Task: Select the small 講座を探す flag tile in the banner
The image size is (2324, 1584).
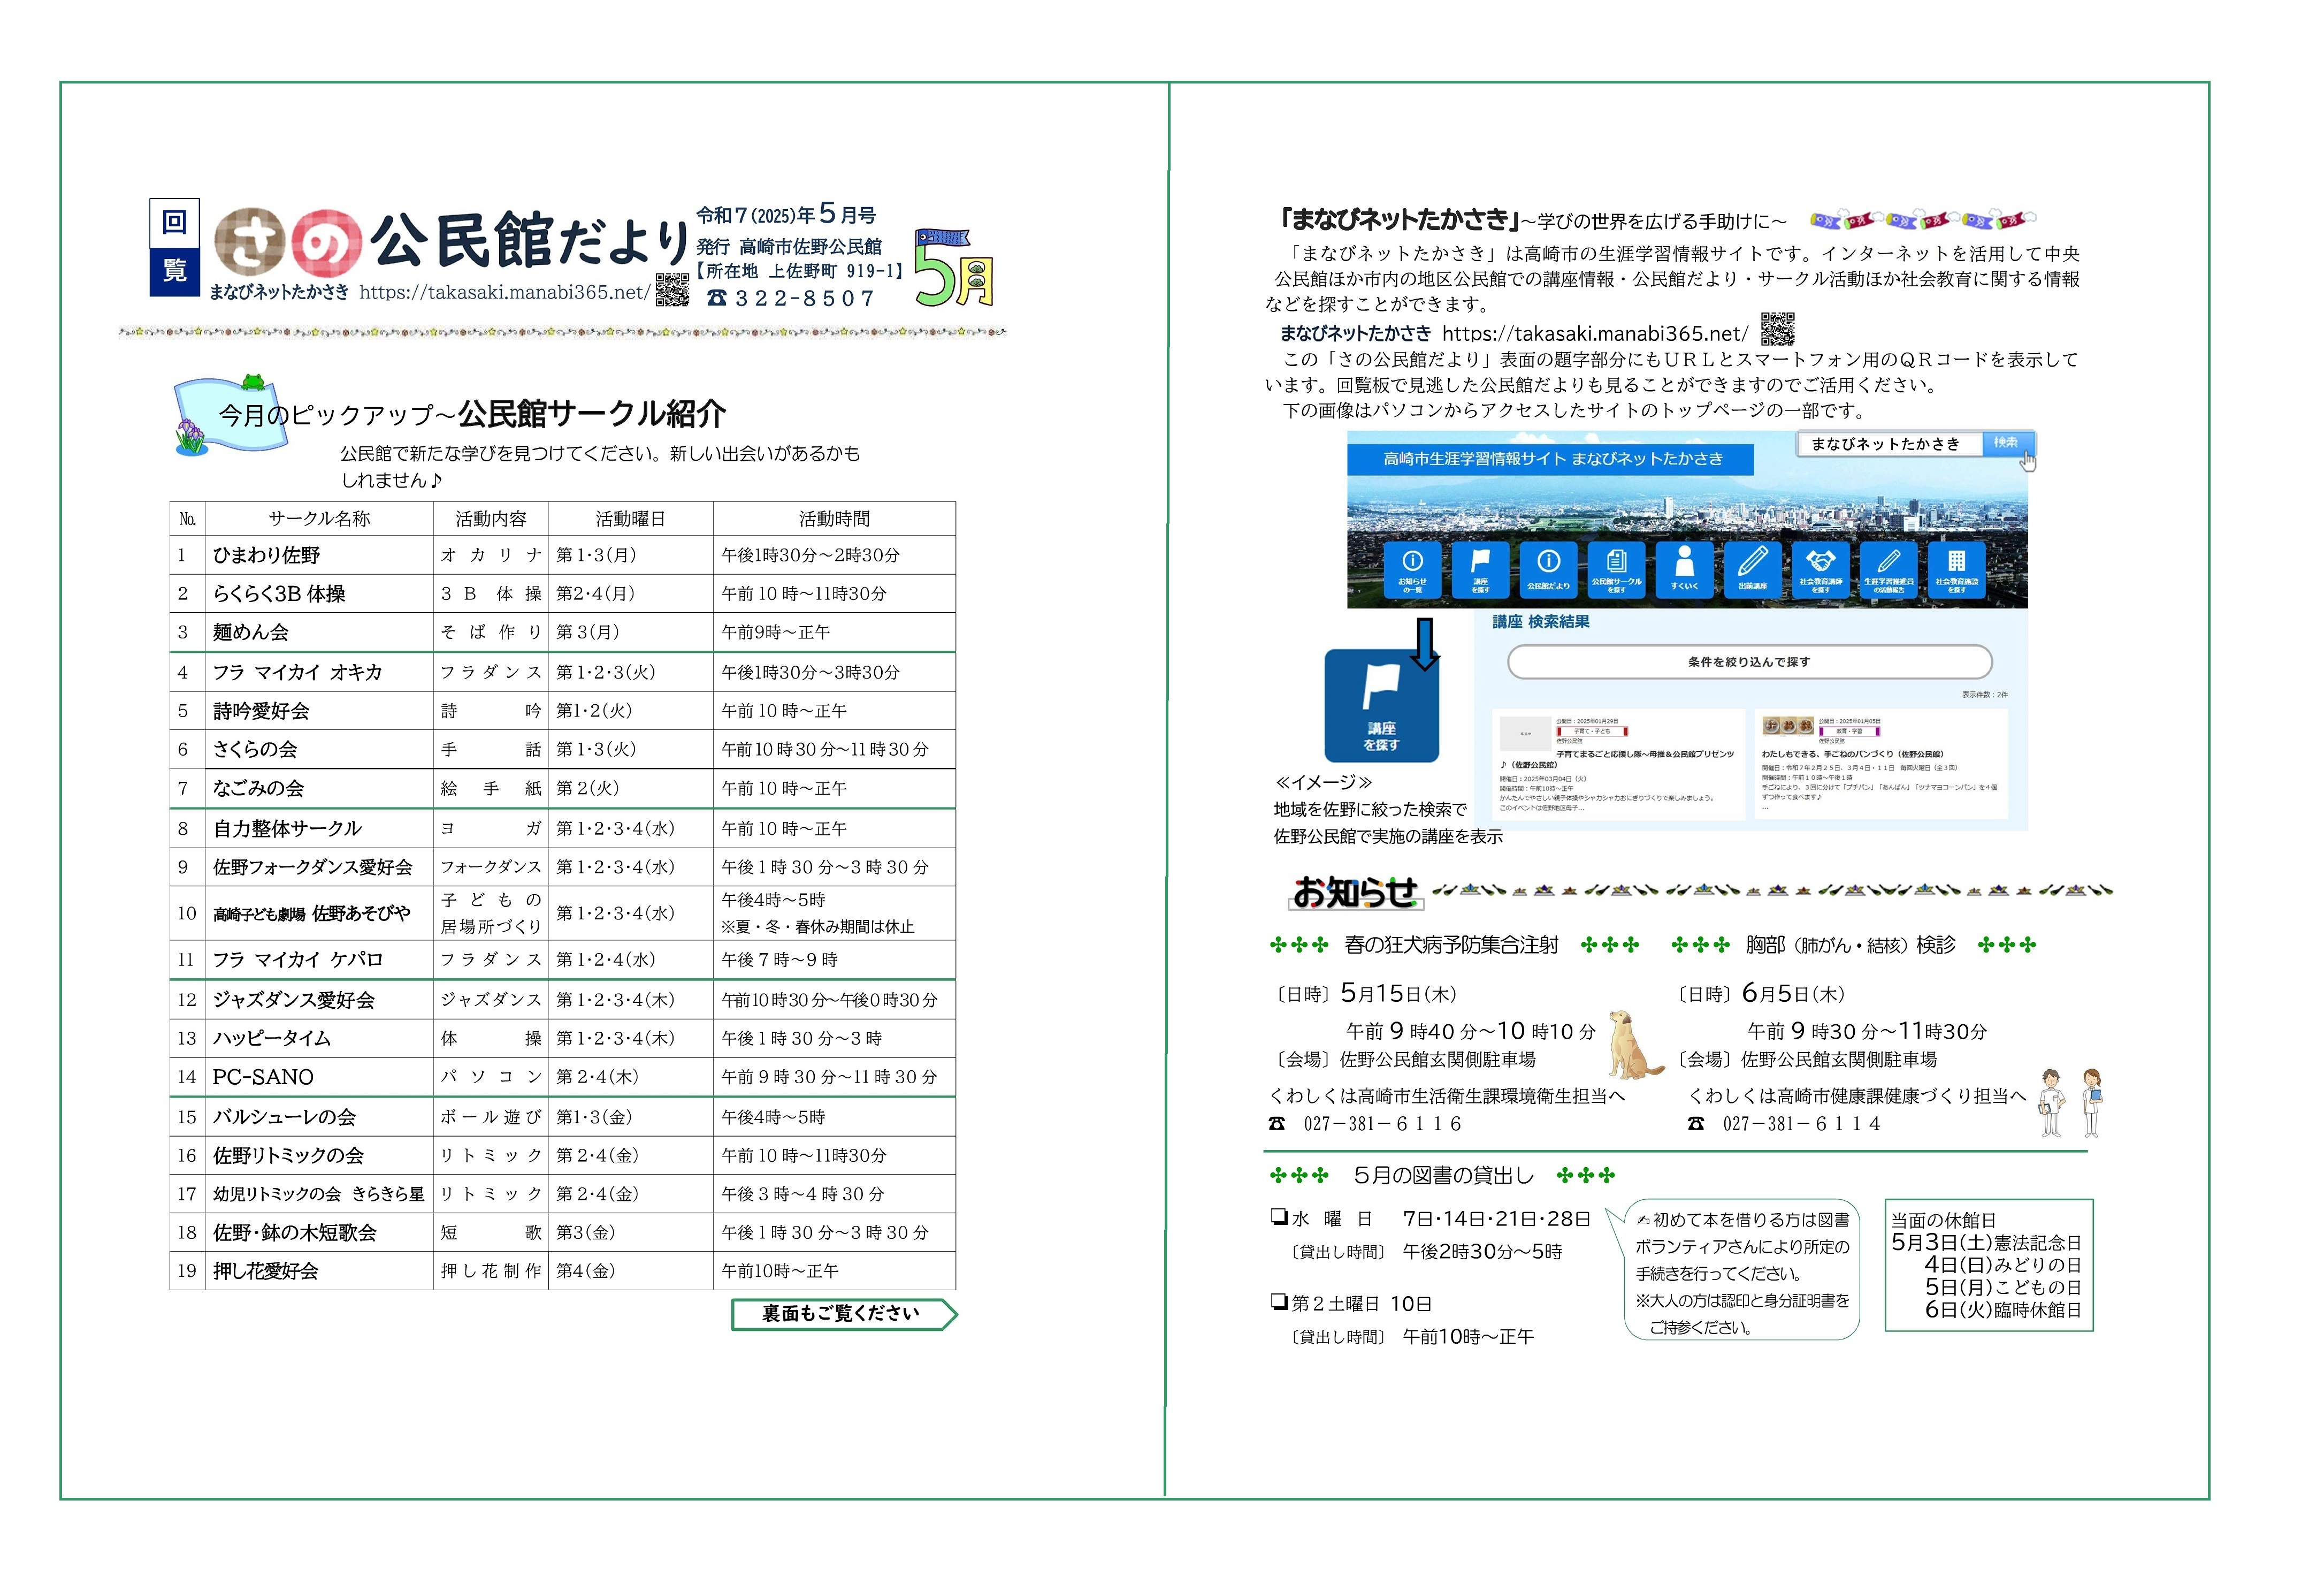Action: pyautogui.click(x=1480, y=569)
